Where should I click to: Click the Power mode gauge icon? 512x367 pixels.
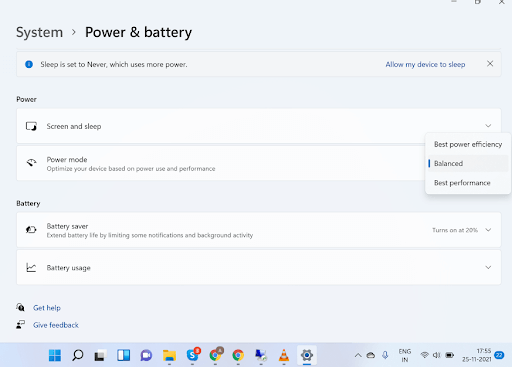coord(32,163)
